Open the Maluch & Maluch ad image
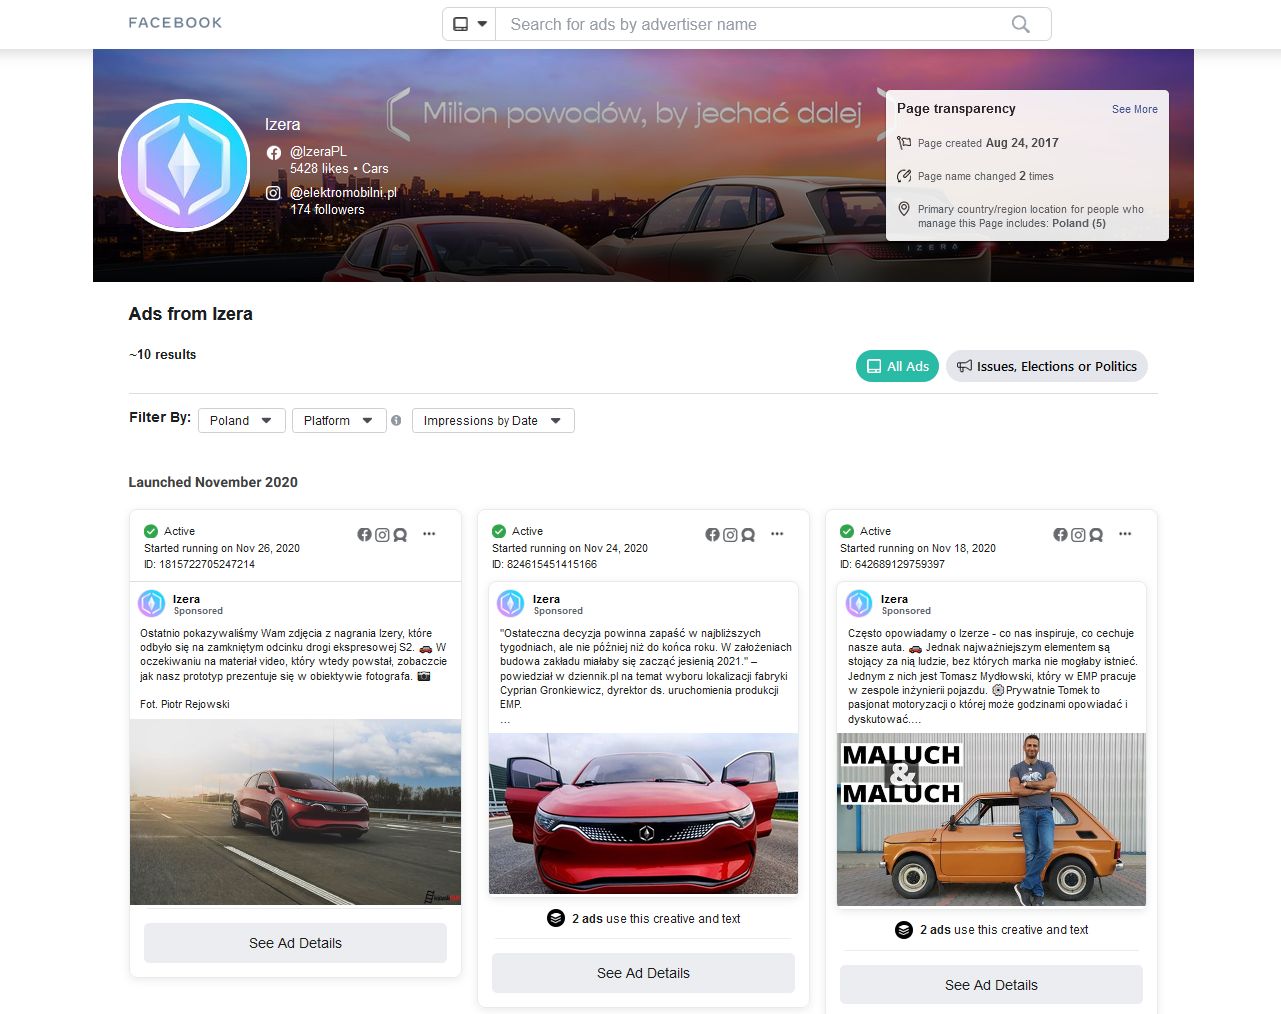1281x1014 pixels. (991, 819)
